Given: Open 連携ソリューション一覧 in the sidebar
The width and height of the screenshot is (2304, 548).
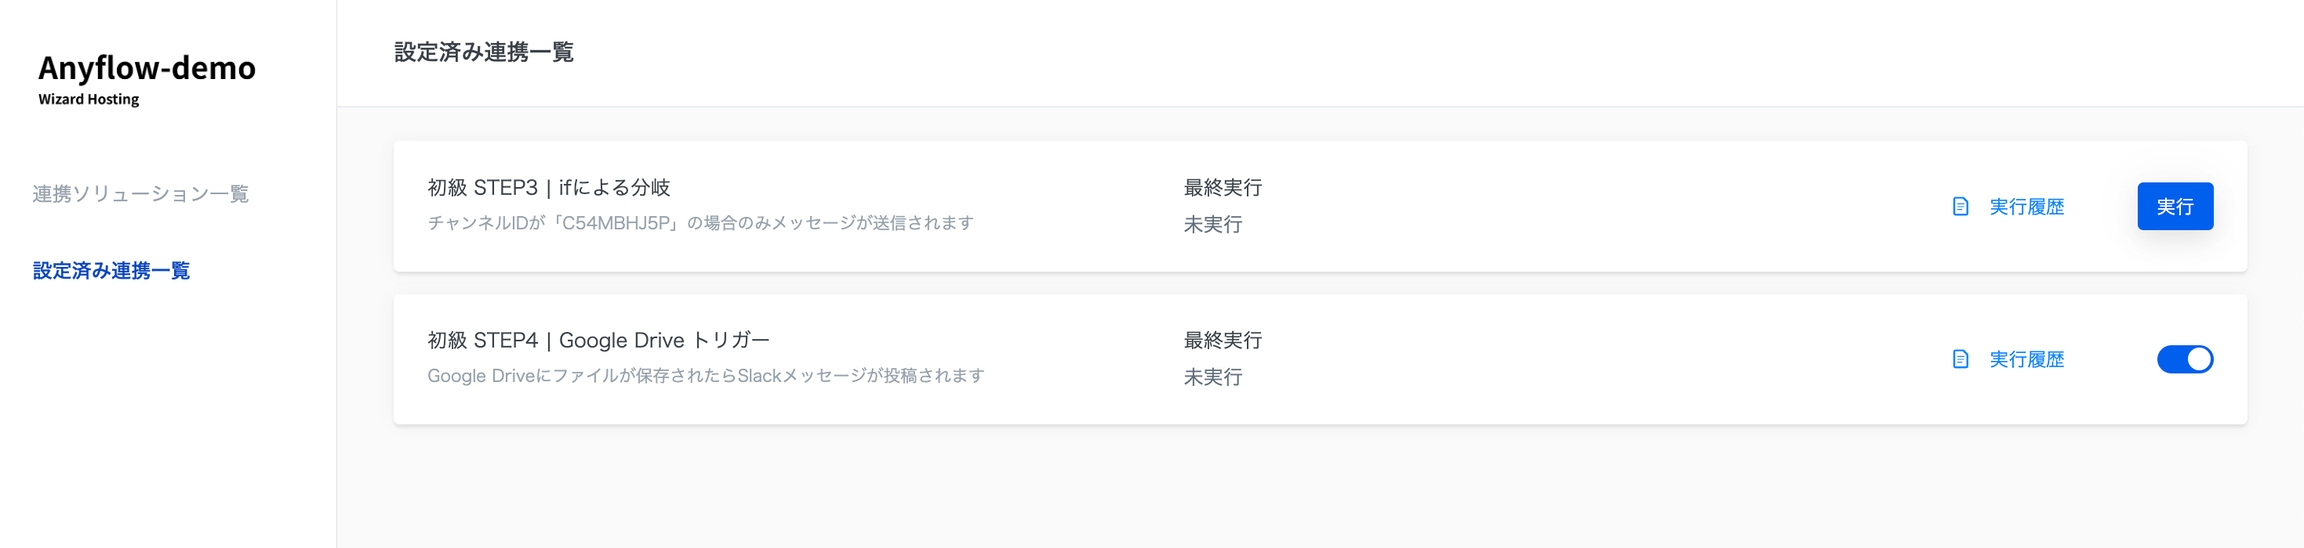Looking at the screenshot, I should click(140, 194).
